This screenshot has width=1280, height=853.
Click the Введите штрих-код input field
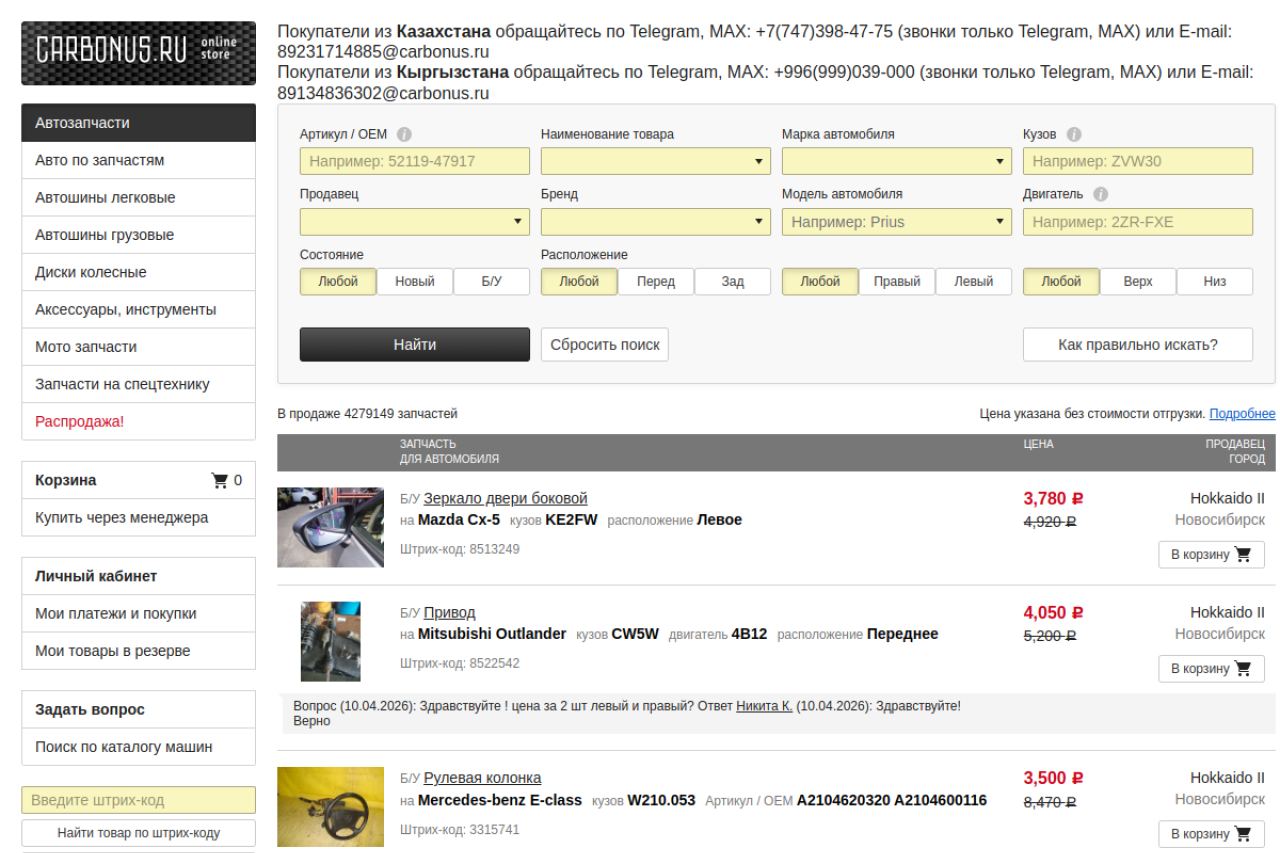tap(138, 801)
